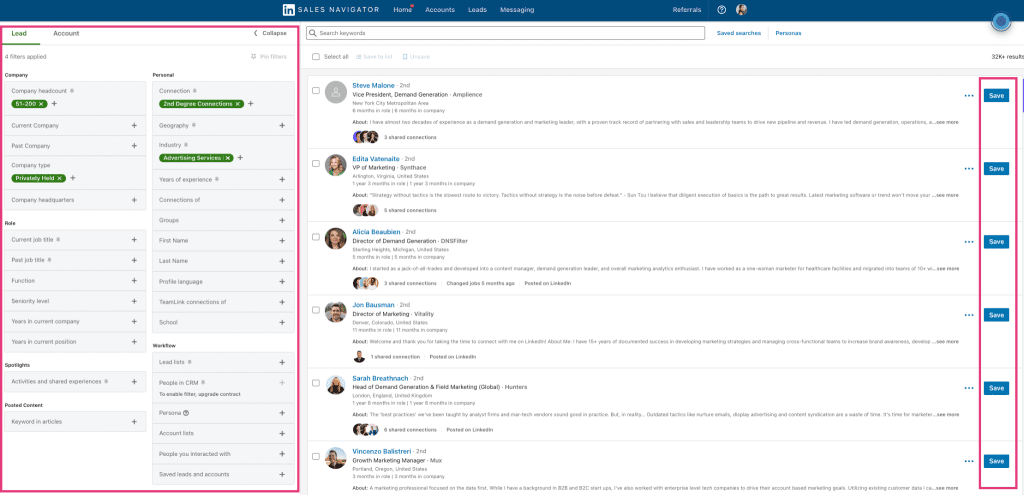Remove the Privately Held filter chip
1024x495 pixels.
click(59, 178)
